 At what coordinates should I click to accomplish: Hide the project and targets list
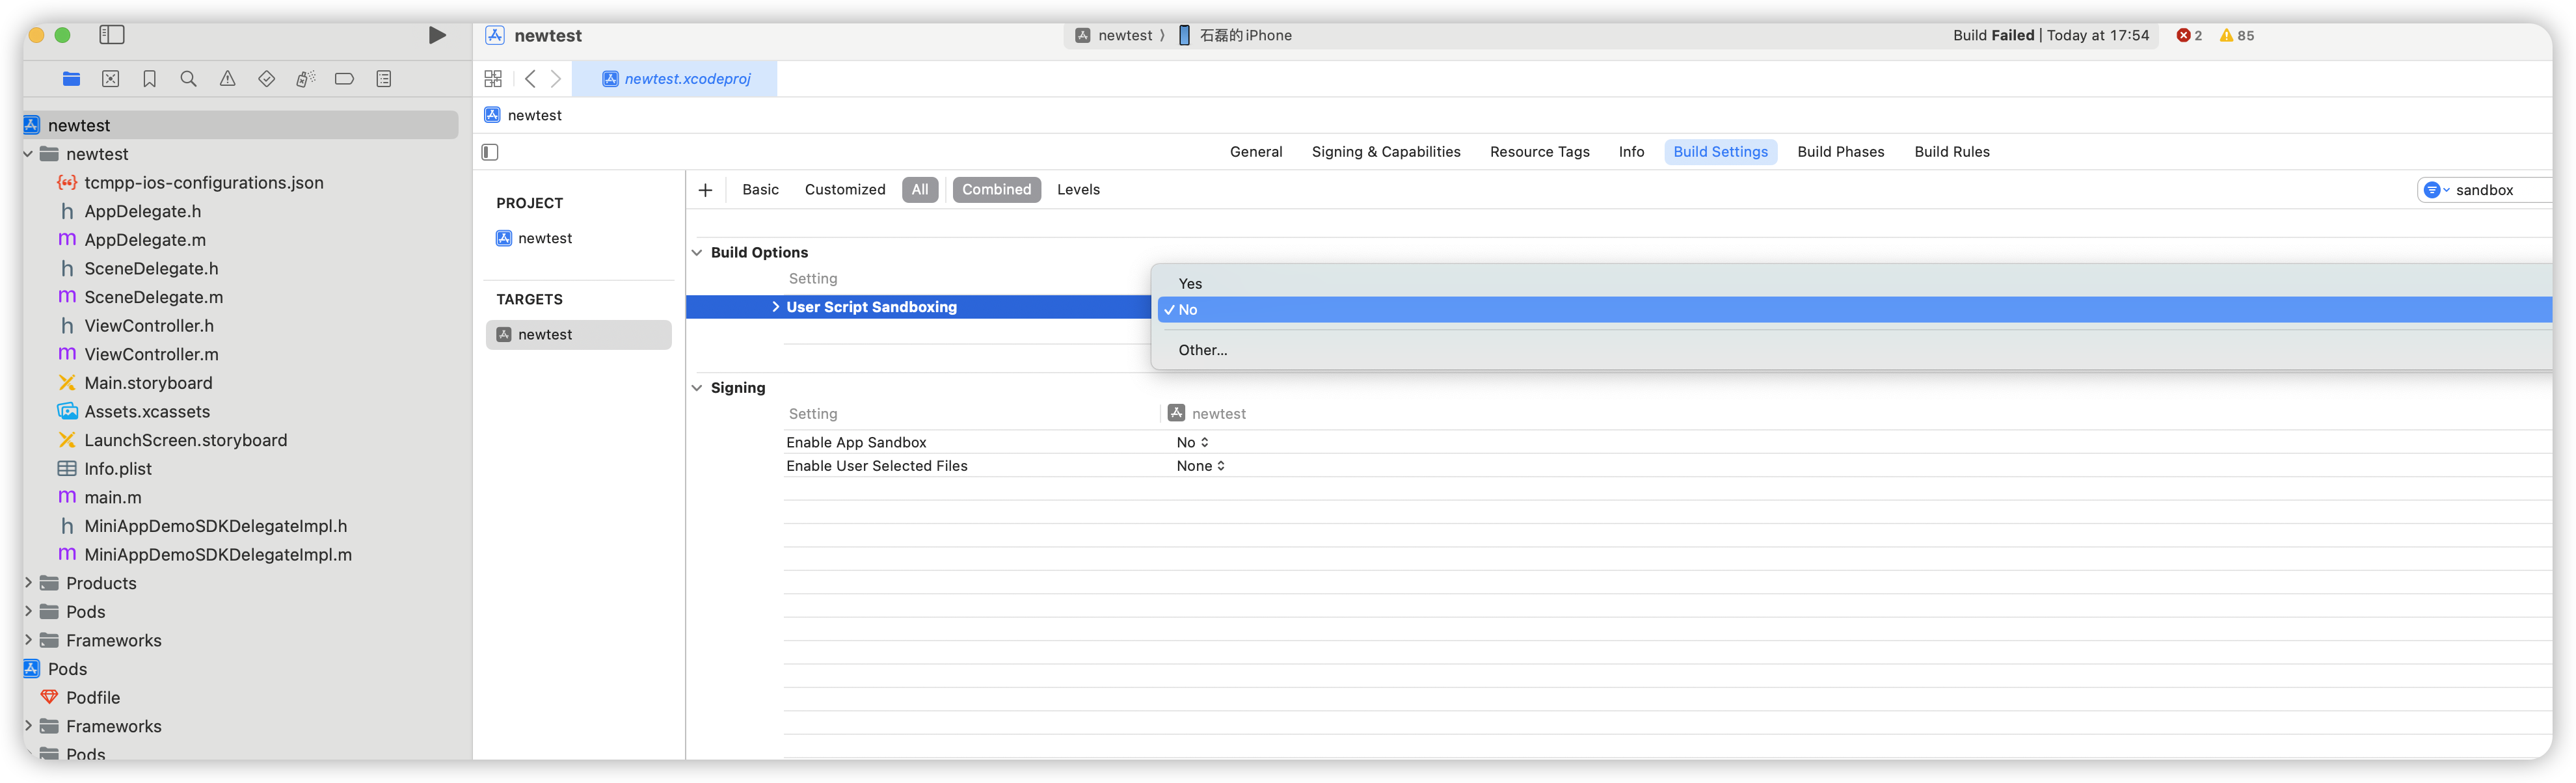click(x=490, y=152)
